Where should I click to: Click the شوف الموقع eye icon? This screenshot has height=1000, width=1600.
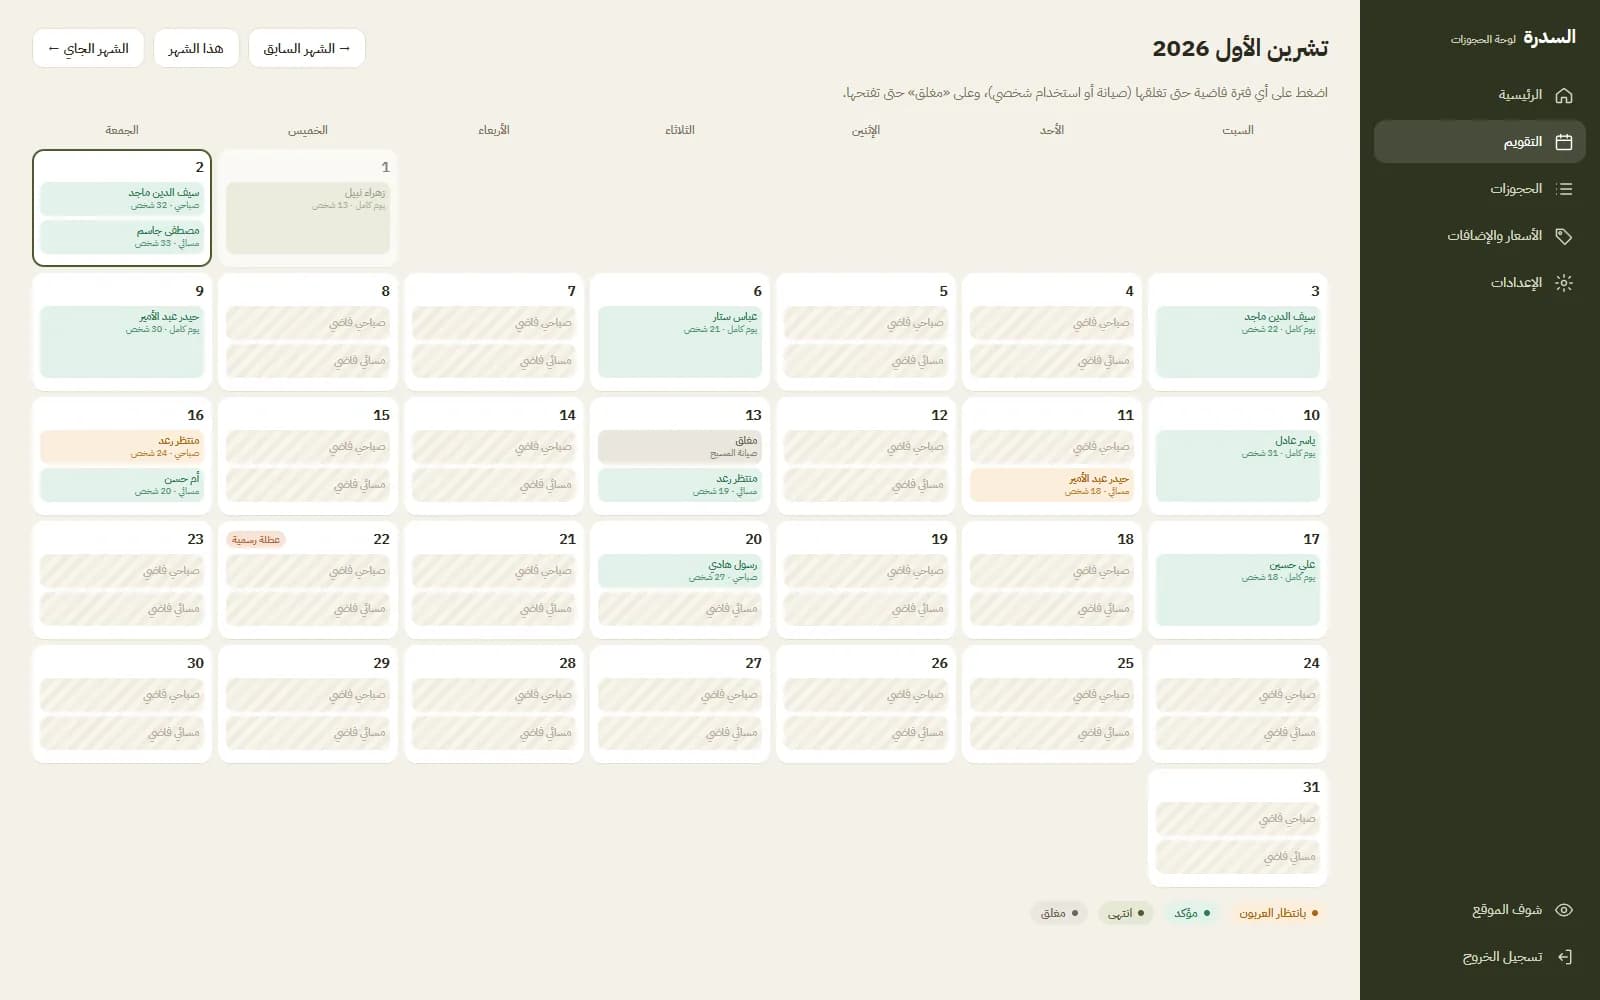tap(1564, 910)
